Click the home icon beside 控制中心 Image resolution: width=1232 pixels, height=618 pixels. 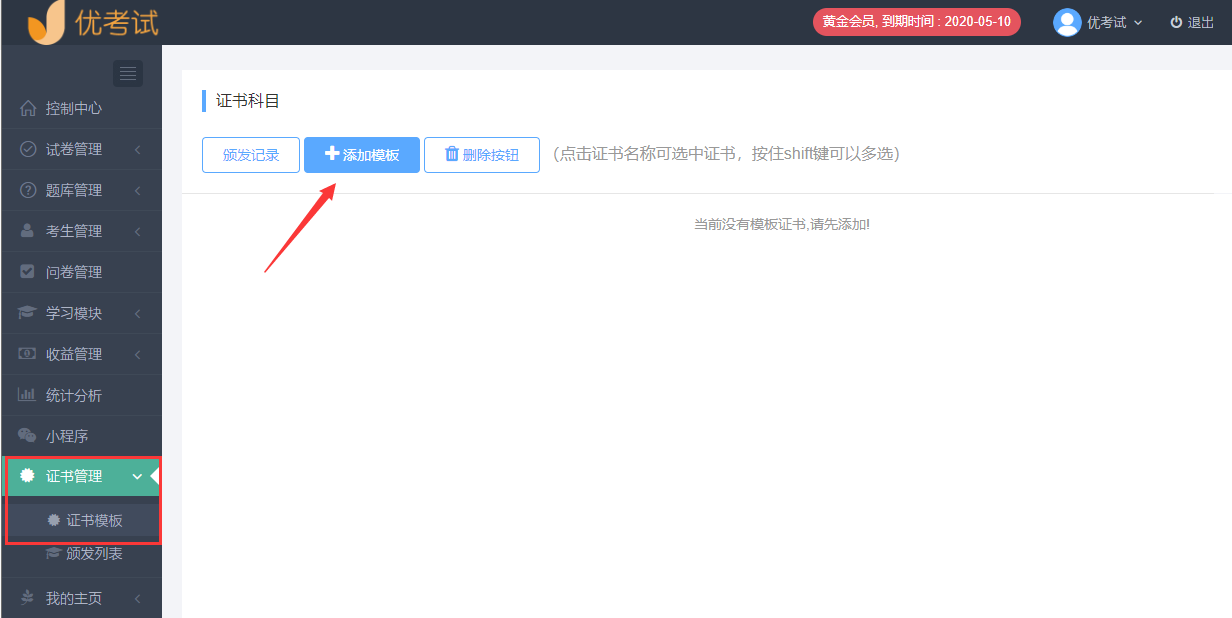tap(28, 108)
